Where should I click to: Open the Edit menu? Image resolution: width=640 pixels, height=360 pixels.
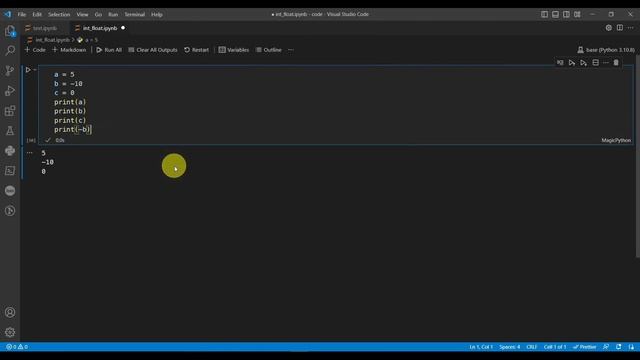pos(37,14)
